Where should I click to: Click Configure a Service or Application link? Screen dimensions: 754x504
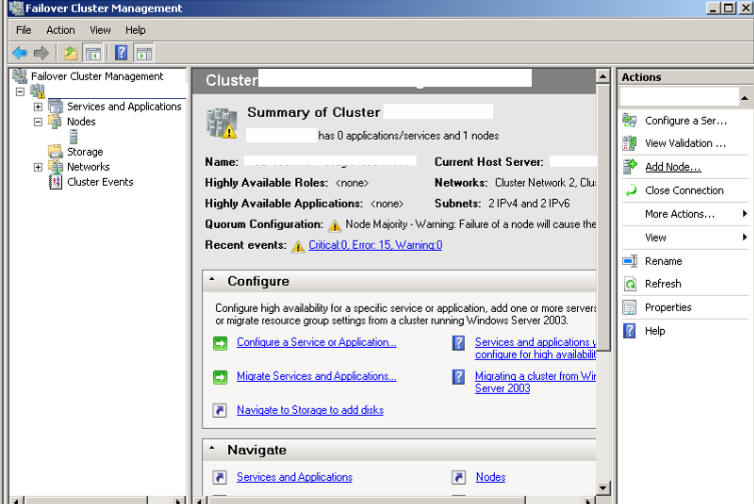(316, 342)
